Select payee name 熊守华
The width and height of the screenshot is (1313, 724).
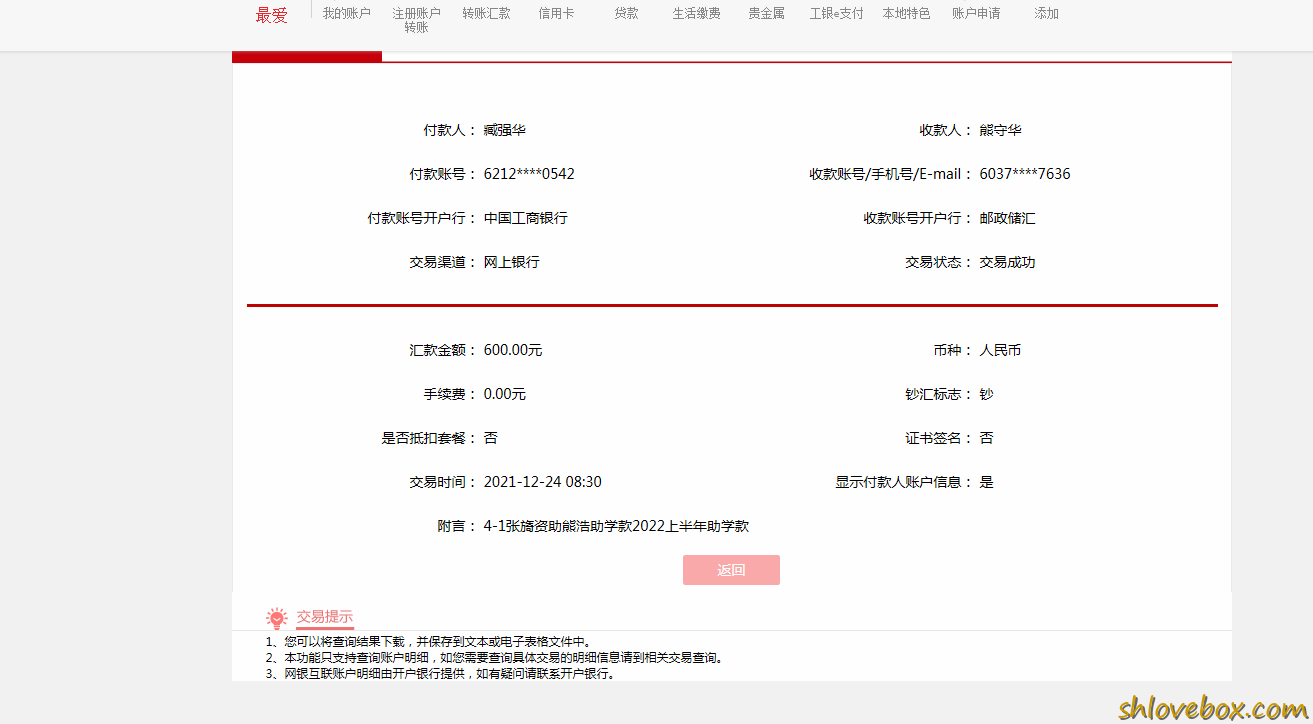point(1001,130)
